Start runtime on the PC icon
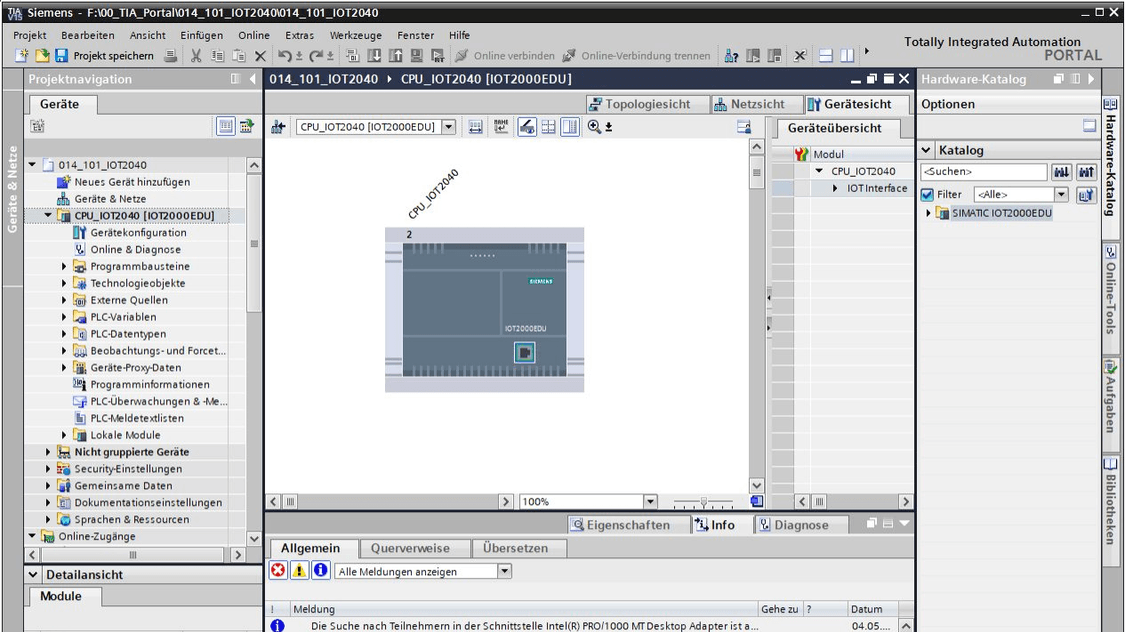The height and width of the screenshot is (632, 1125). click(x=438, y=55)
